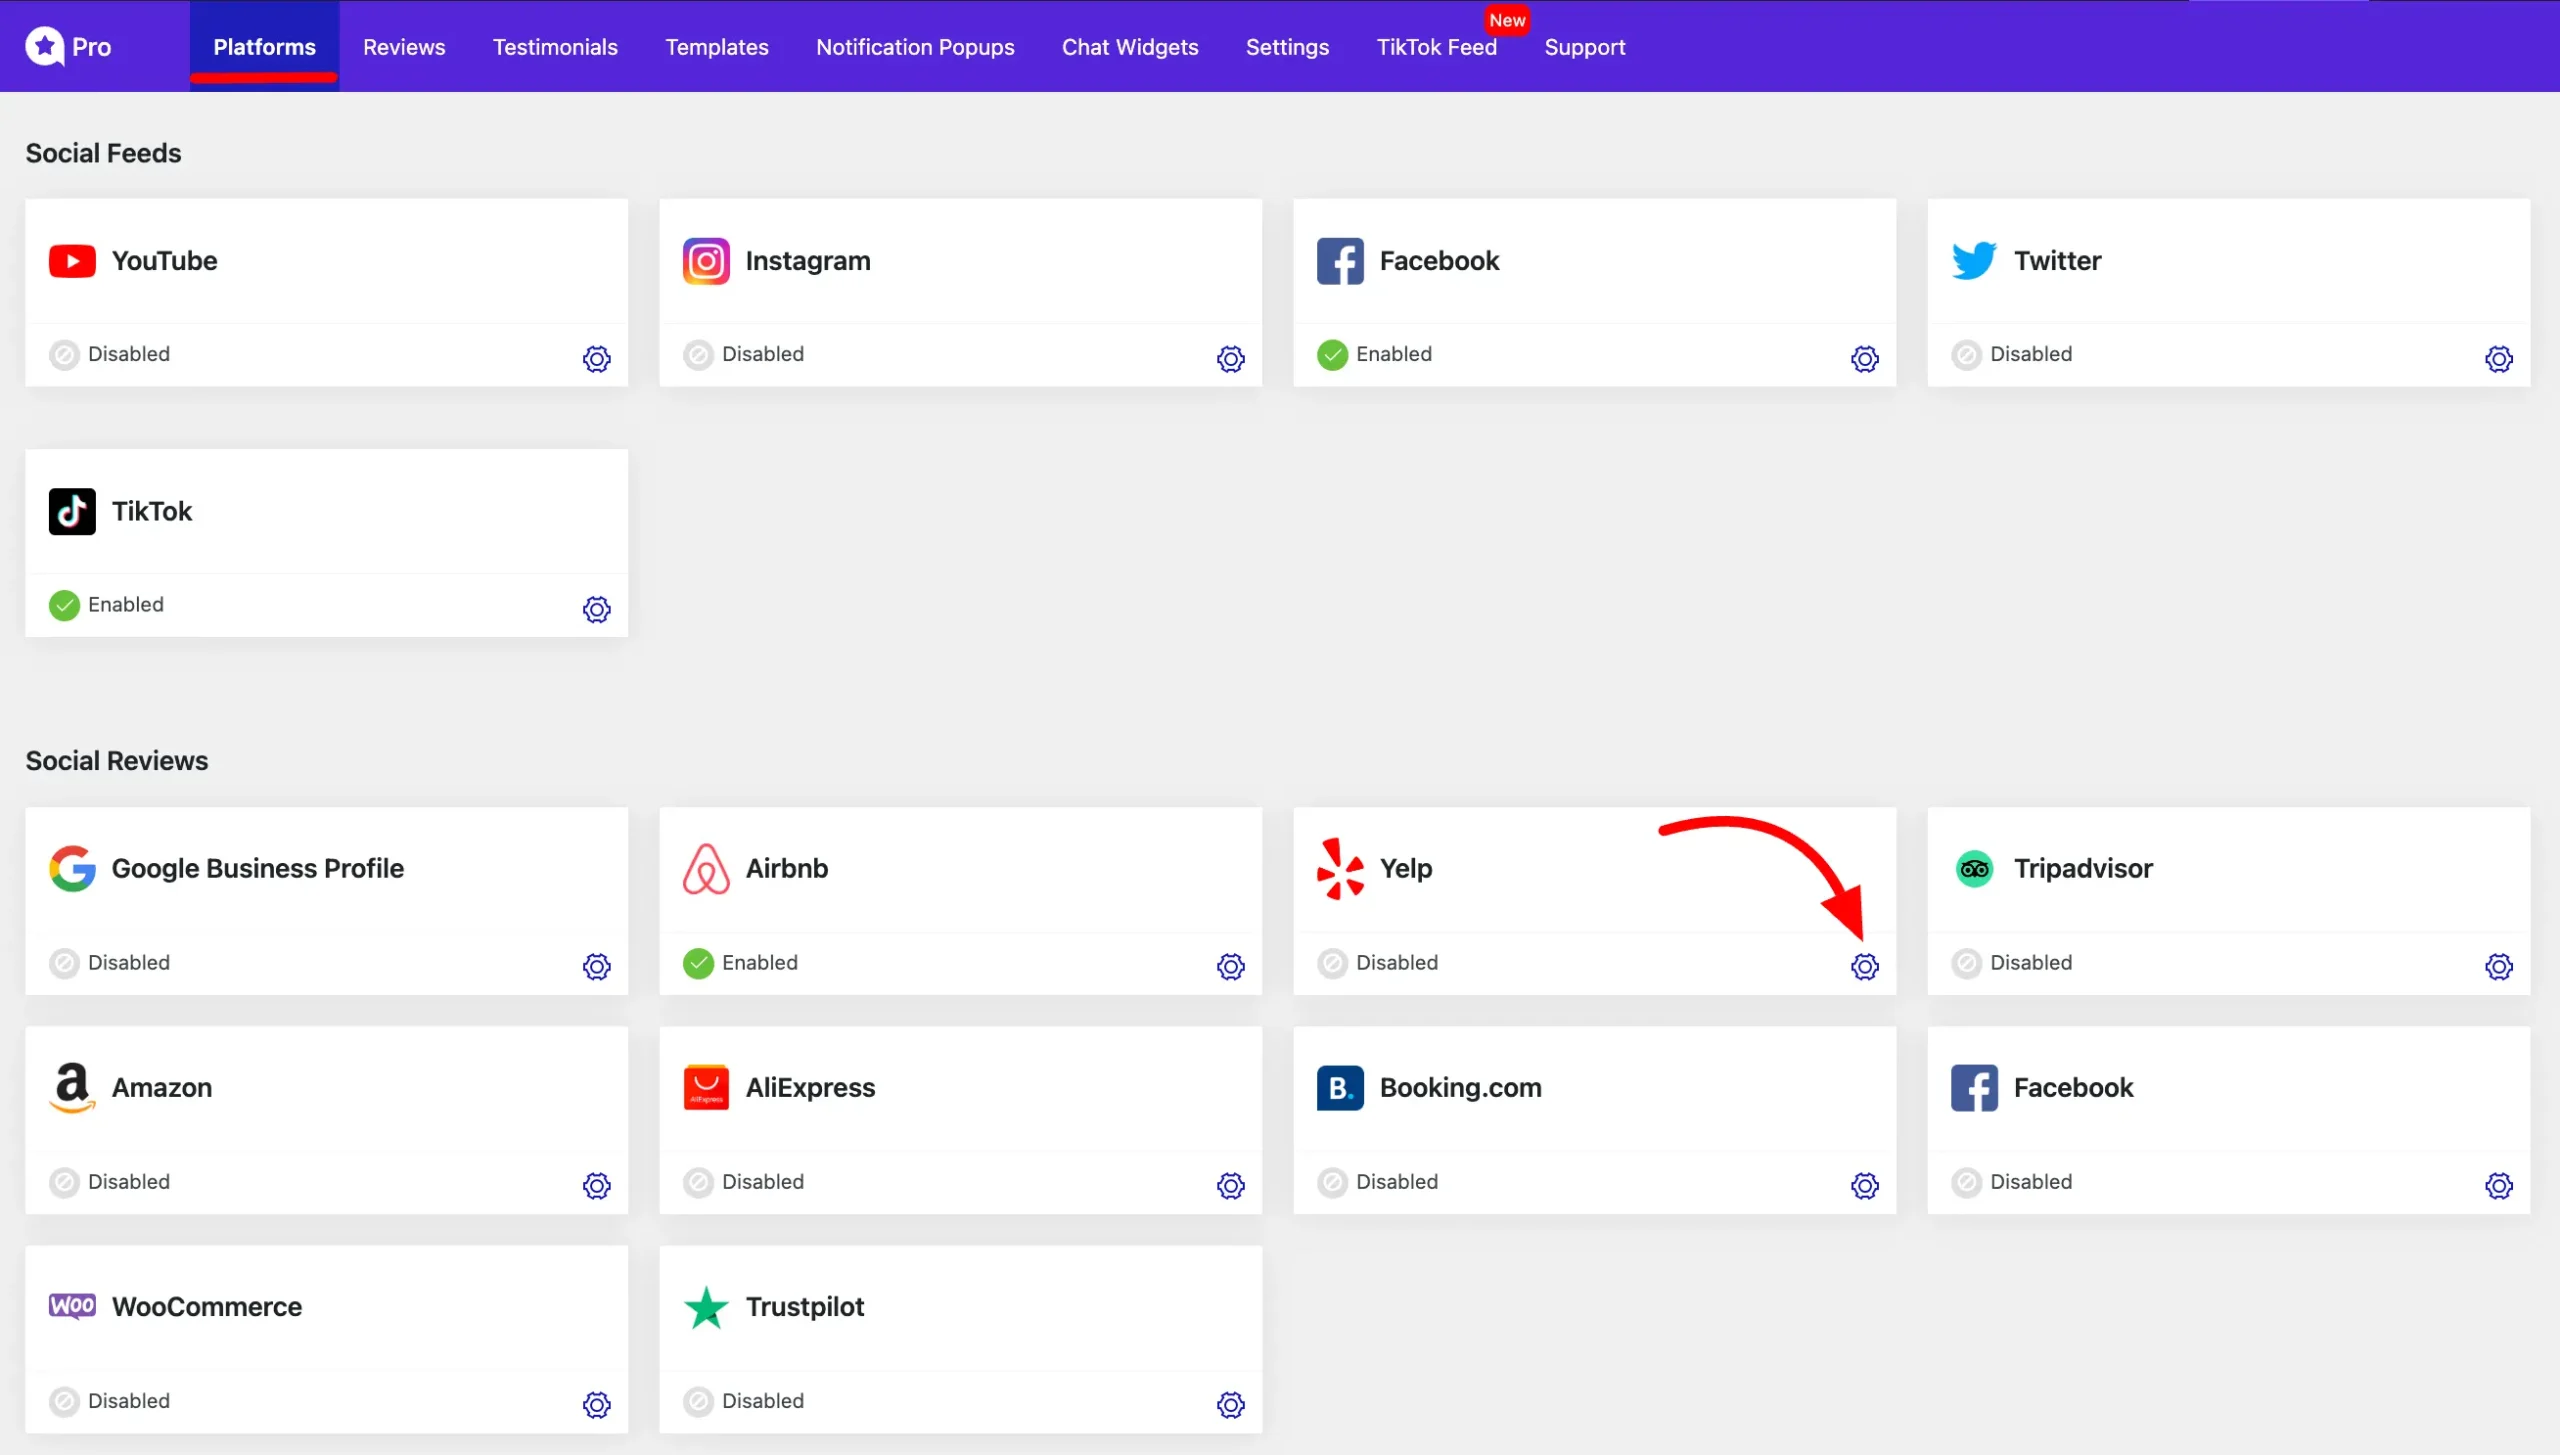Open the Chat Widgets tab
2560x1455 pixels.
tap(1130, 47)
